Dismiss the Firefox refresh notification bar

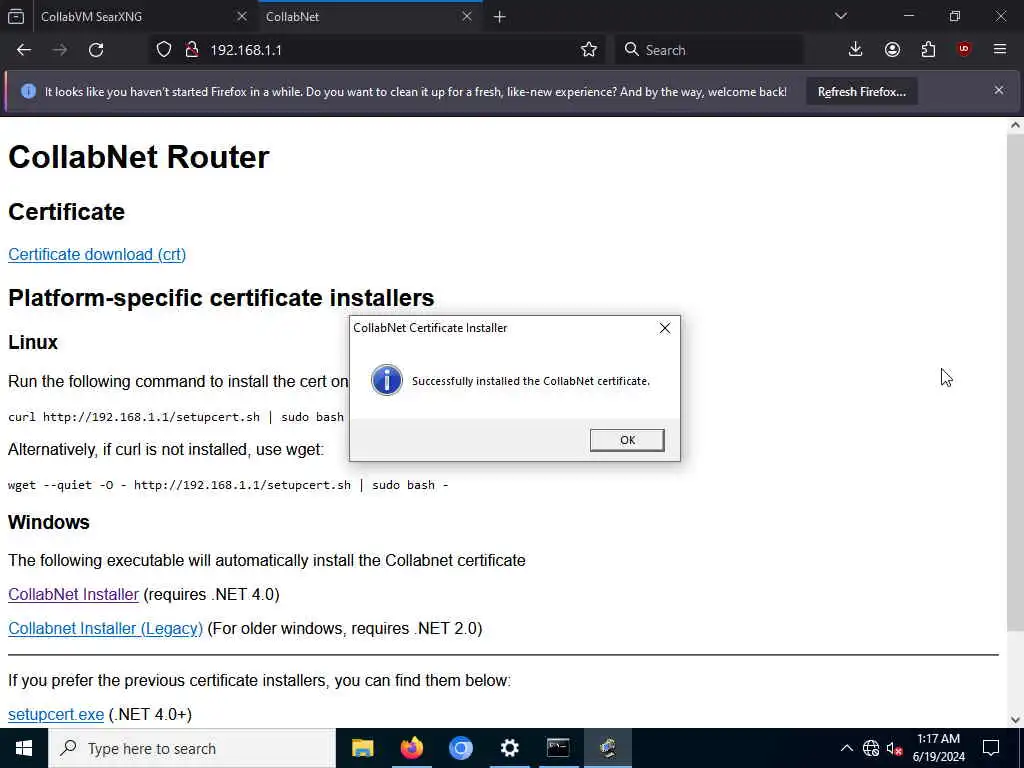click(x=999, y=90)
